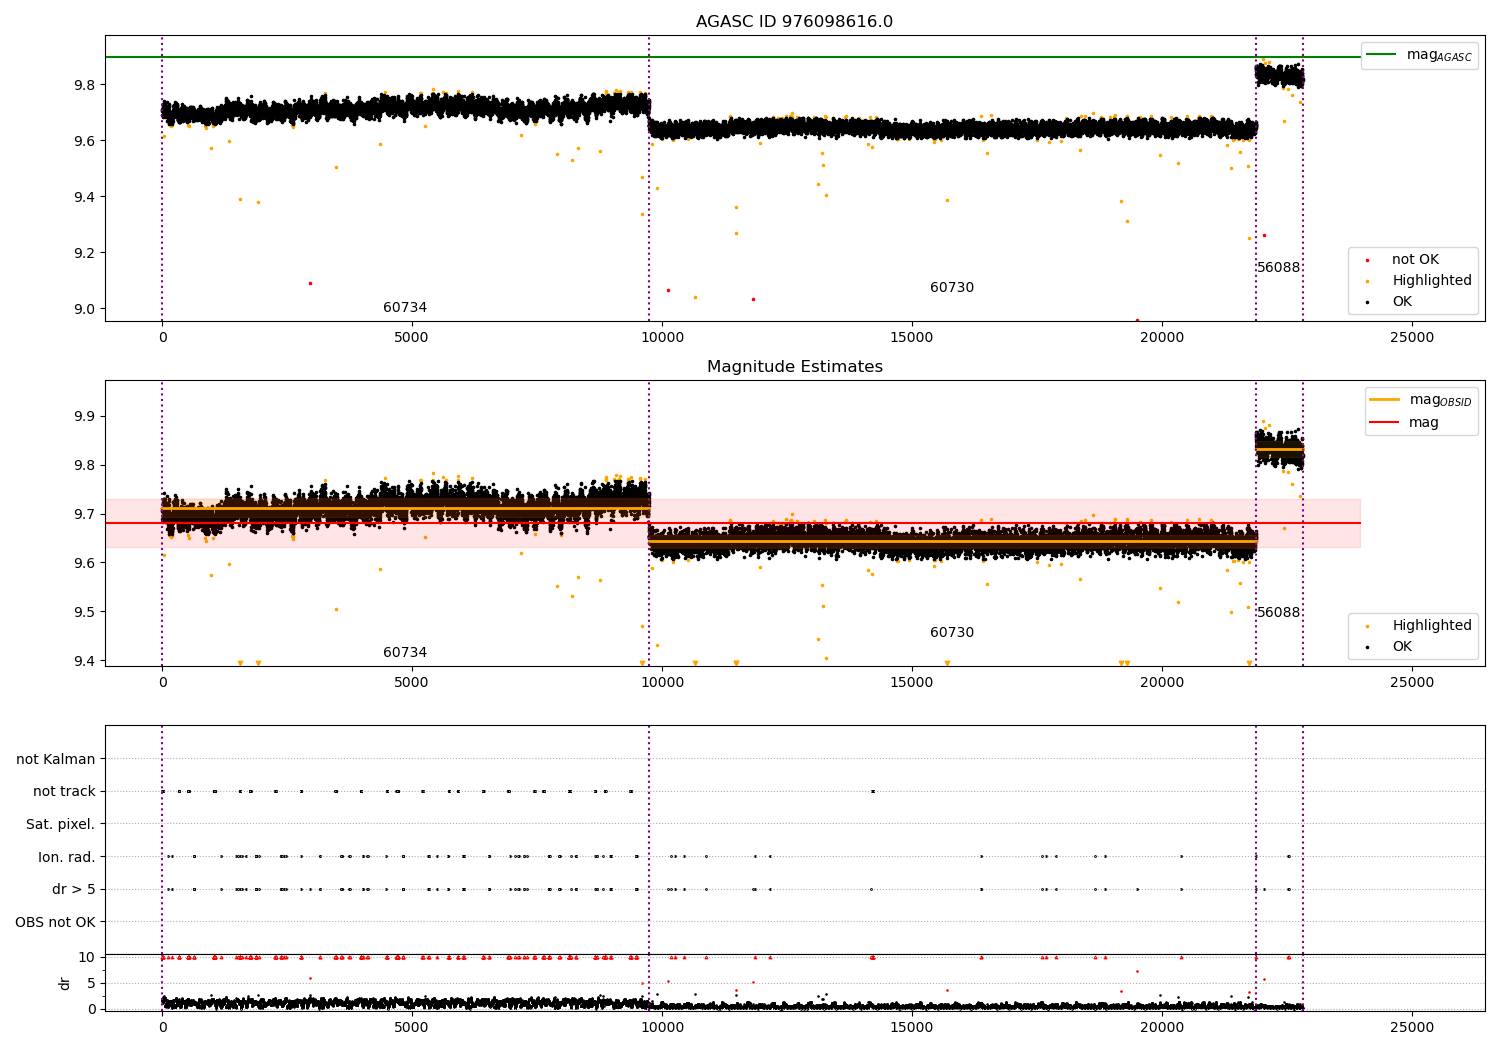Click the 10000 x-axis tick under Magnitude Estimates
The height and width of the screenshot is (1050, 1500).
(662, 683)
